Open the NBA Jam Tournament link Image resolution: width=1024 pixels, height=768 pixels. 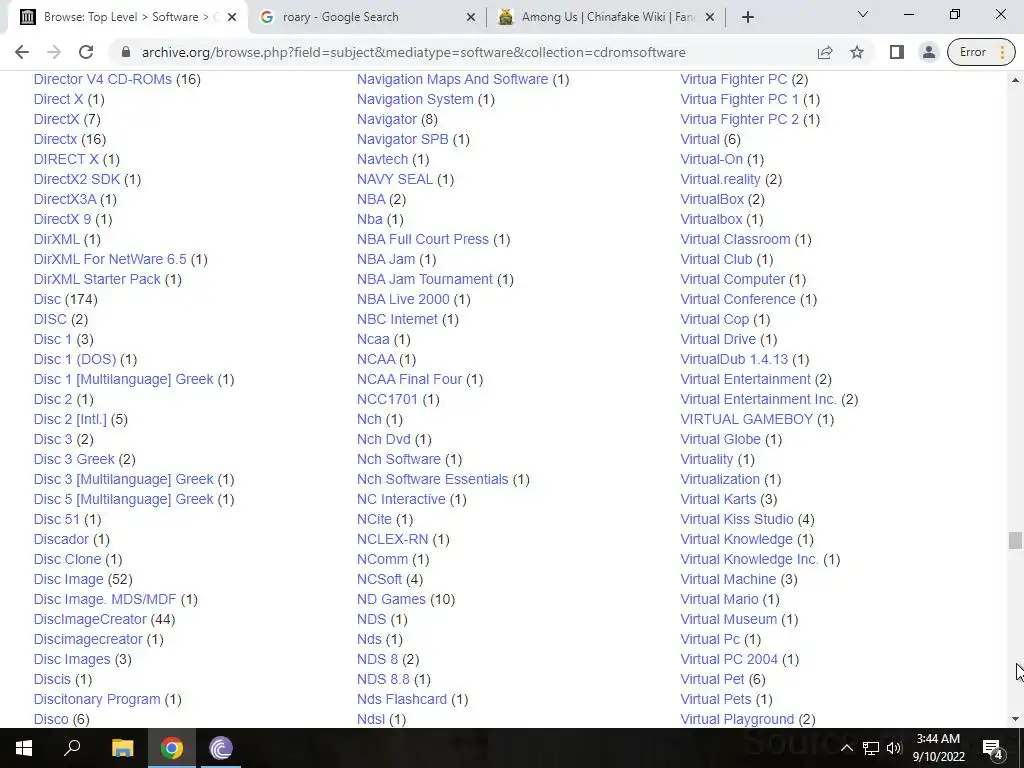[424, 279]
